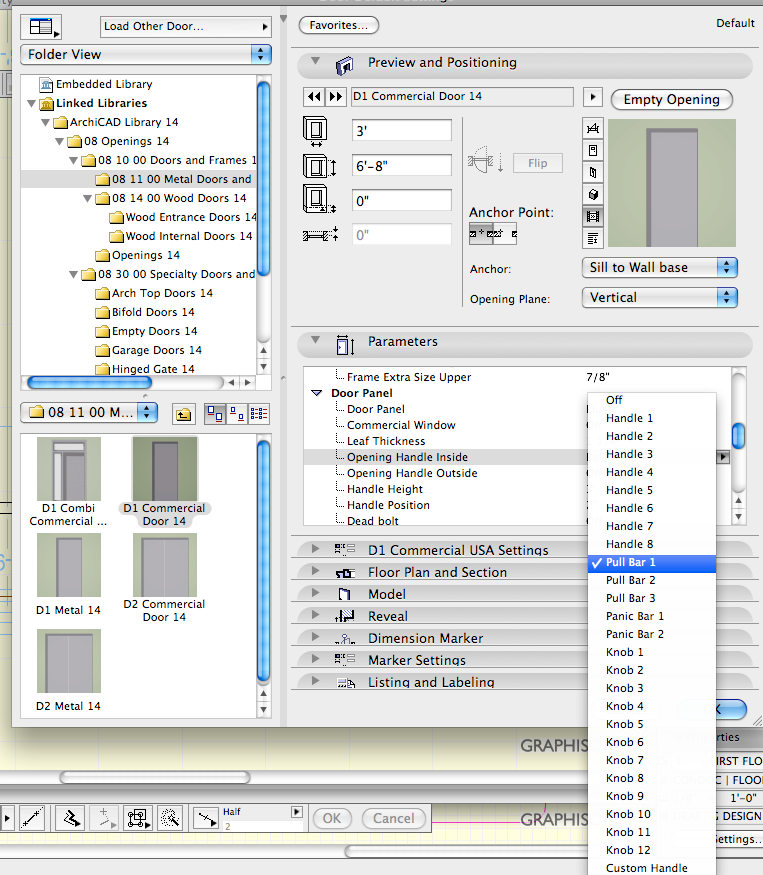
Task: Go to next door with double-right arrow
Action: pyautogui.click(x=335, y=97)
